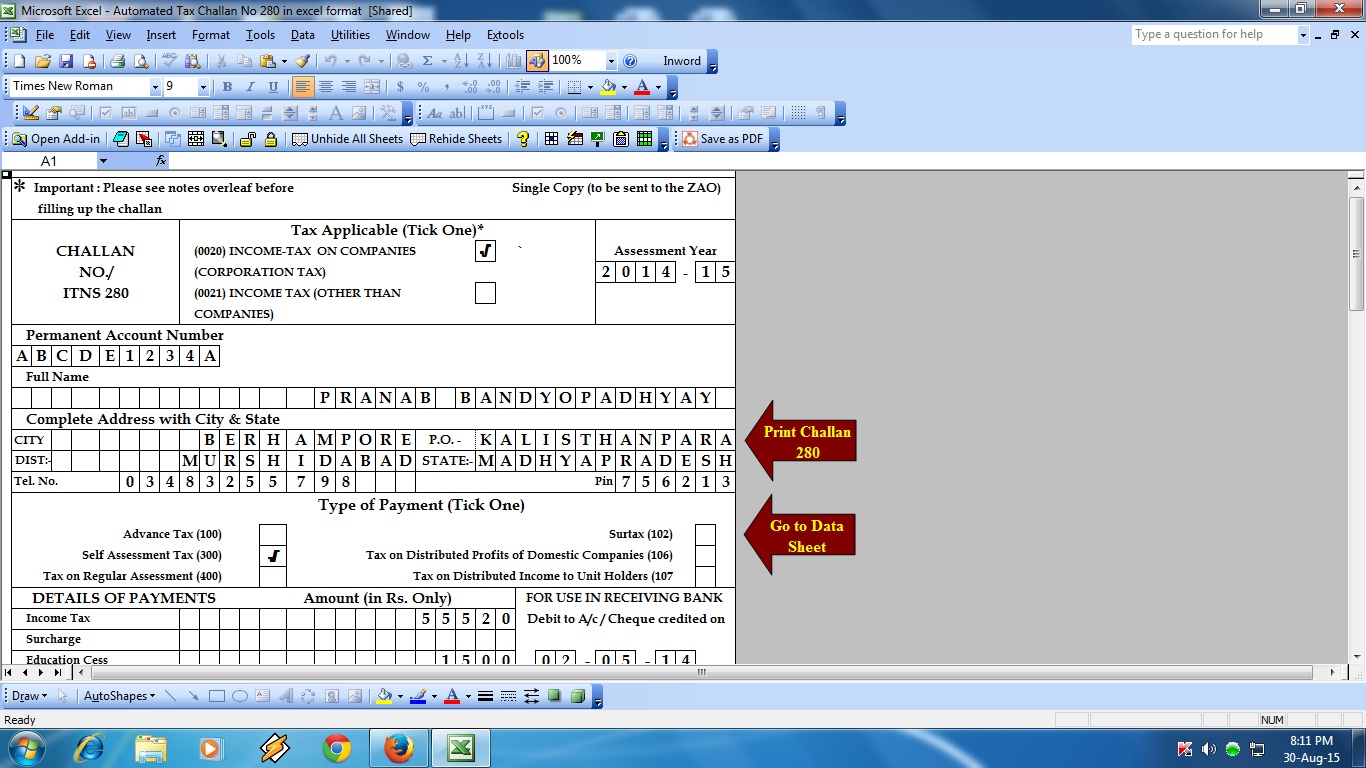The image size is (1366, 768).
Task: Click the New workbook icon
Action: point(19,61)
